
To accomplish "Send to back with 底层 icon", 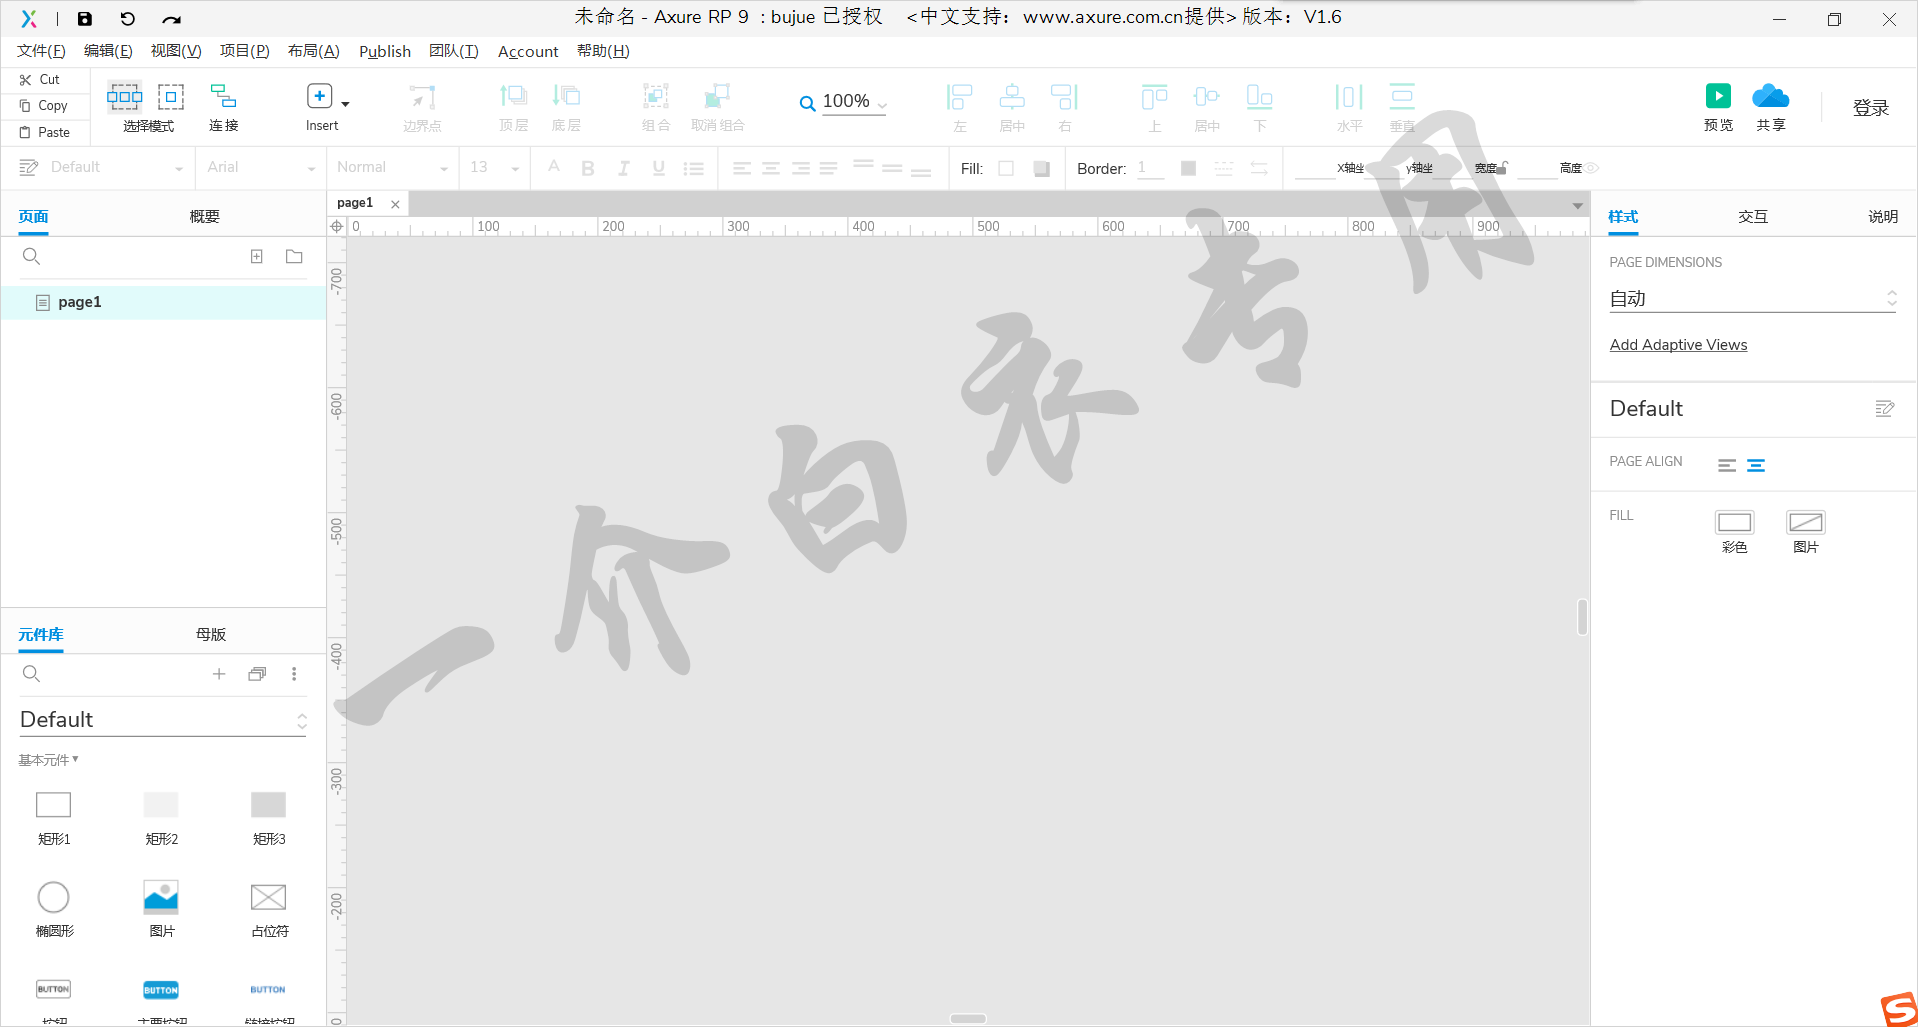I will (x=566, y=96).
